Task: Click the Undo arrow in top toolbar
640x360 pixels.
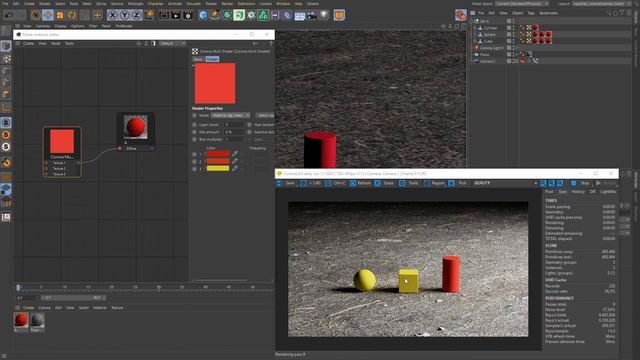Action: [9, 15]
